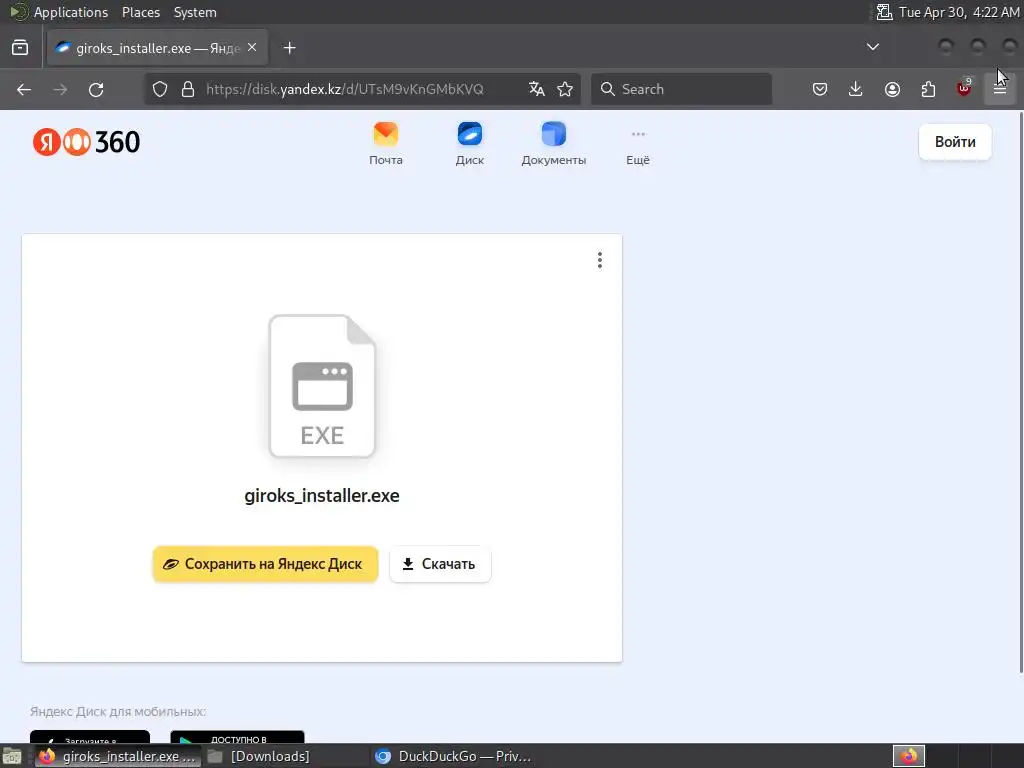Open a new browser tab
The image size is (1024, 768).
(x=289, y=48)
